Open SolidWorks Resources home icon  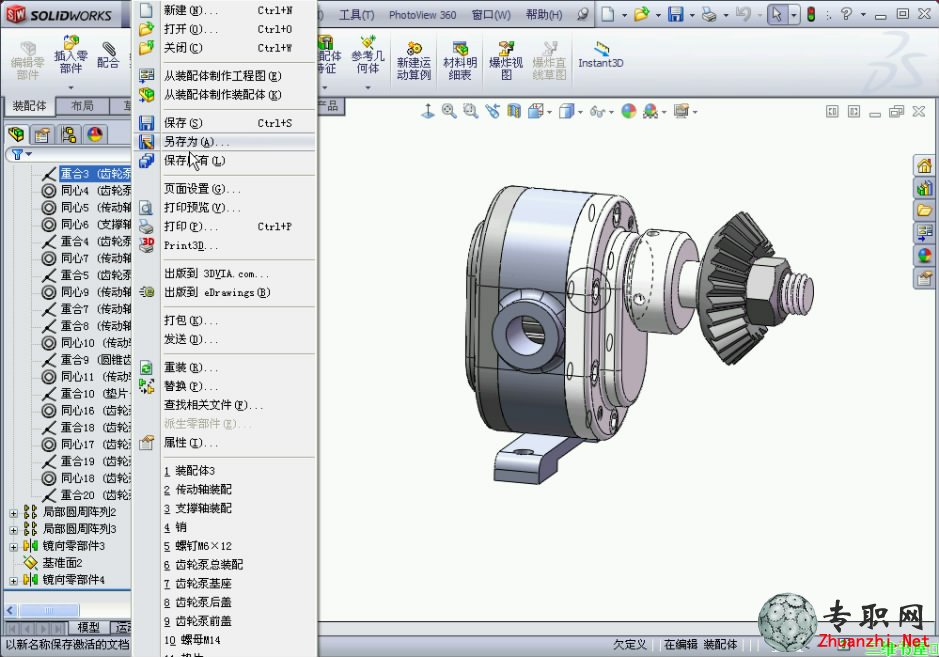pos(924,165)
